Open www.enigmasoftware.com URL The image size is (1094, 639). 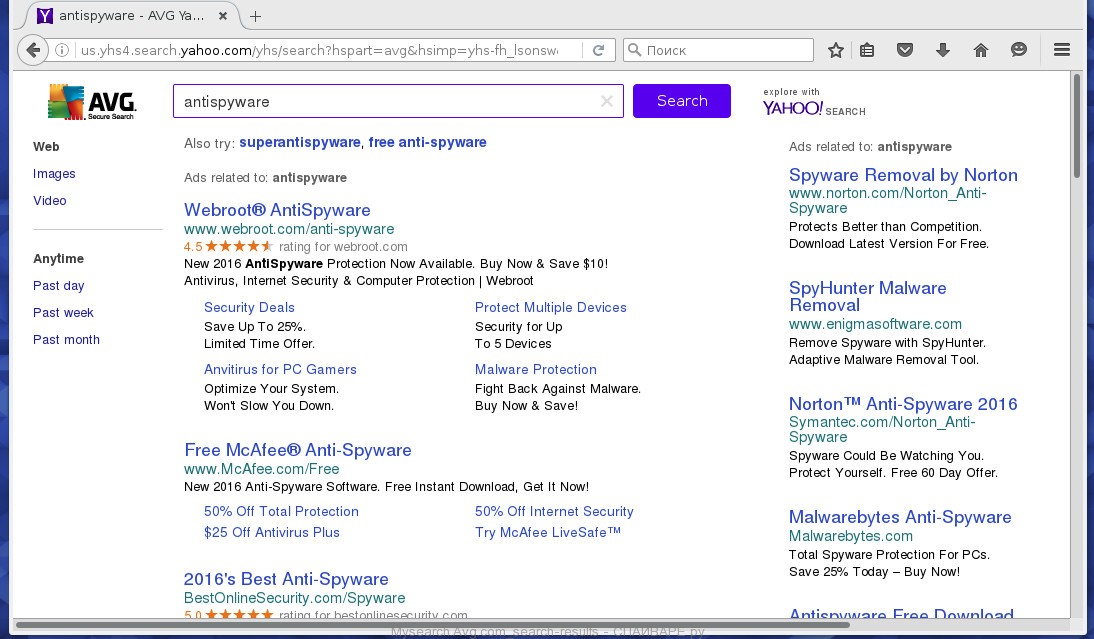coord(875,324)
